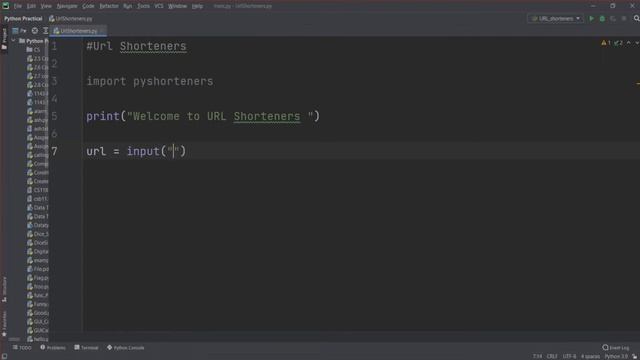Image resolution: width=640 pixels, height=360 pixels.
Task: Click the stop process icon
Action: pos(624,18)
